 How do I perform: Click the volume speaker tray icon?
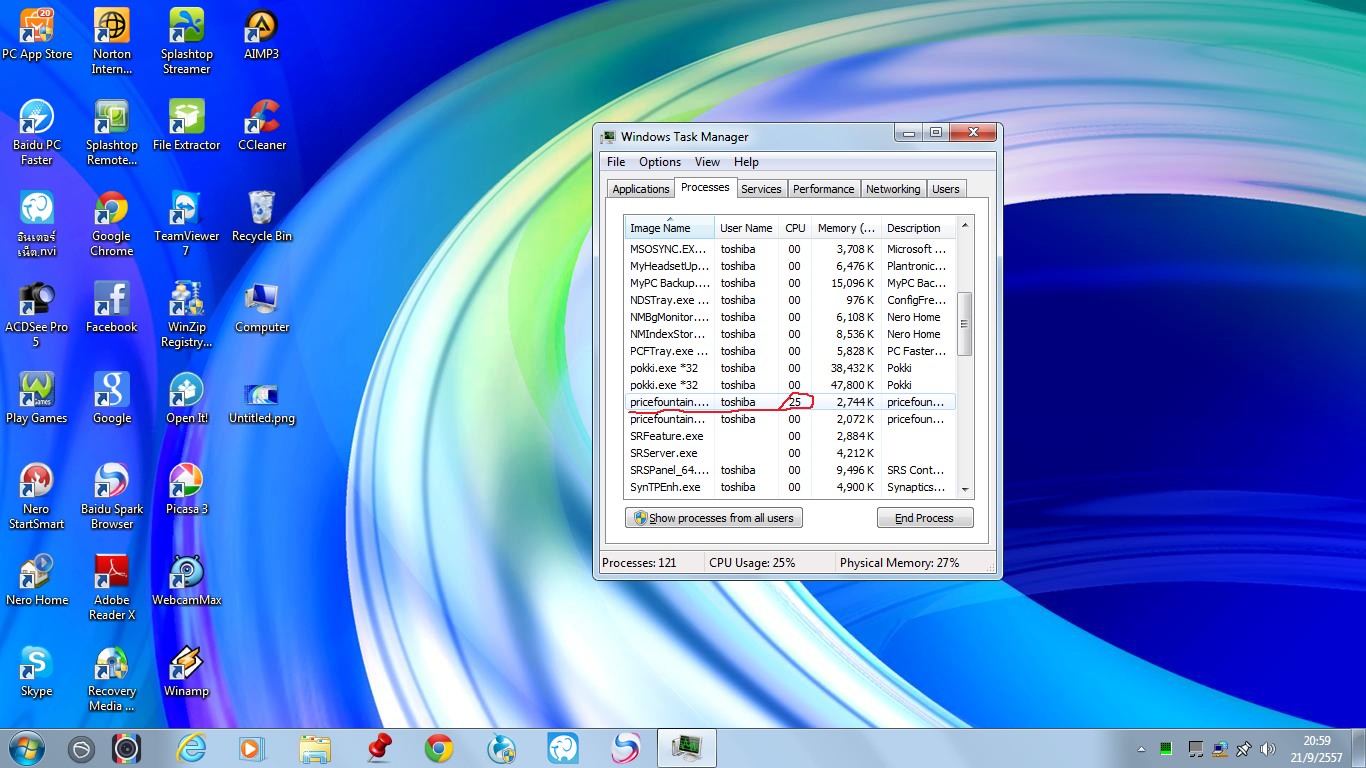(1268, 748)
